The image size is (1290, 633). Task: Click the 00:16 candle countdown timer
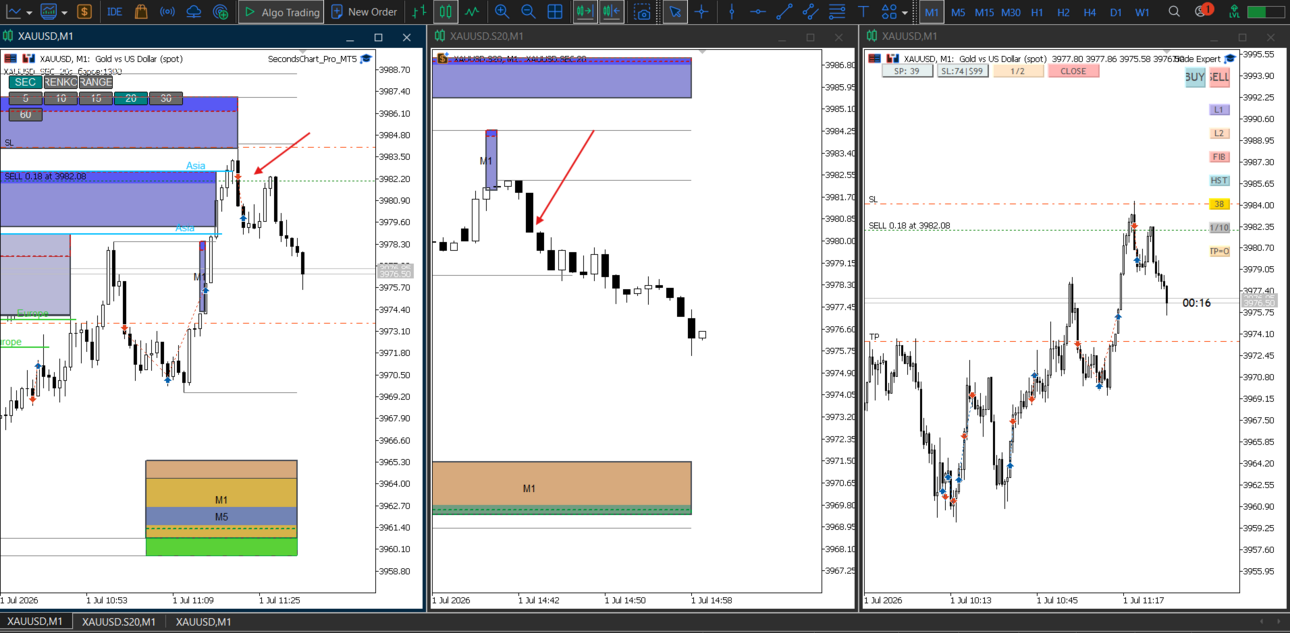coord(1196,303)
